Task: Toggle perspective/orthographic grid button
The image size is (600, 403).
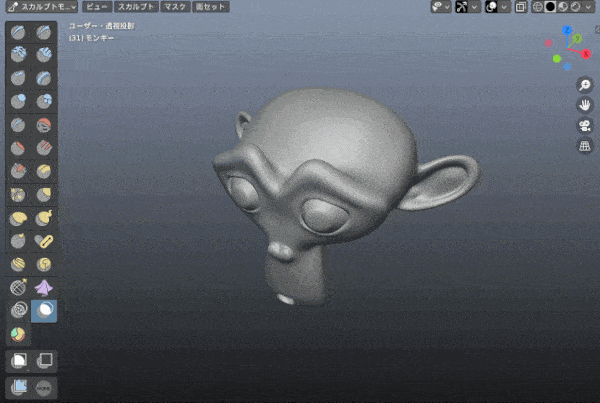Action: coord(585,146)
